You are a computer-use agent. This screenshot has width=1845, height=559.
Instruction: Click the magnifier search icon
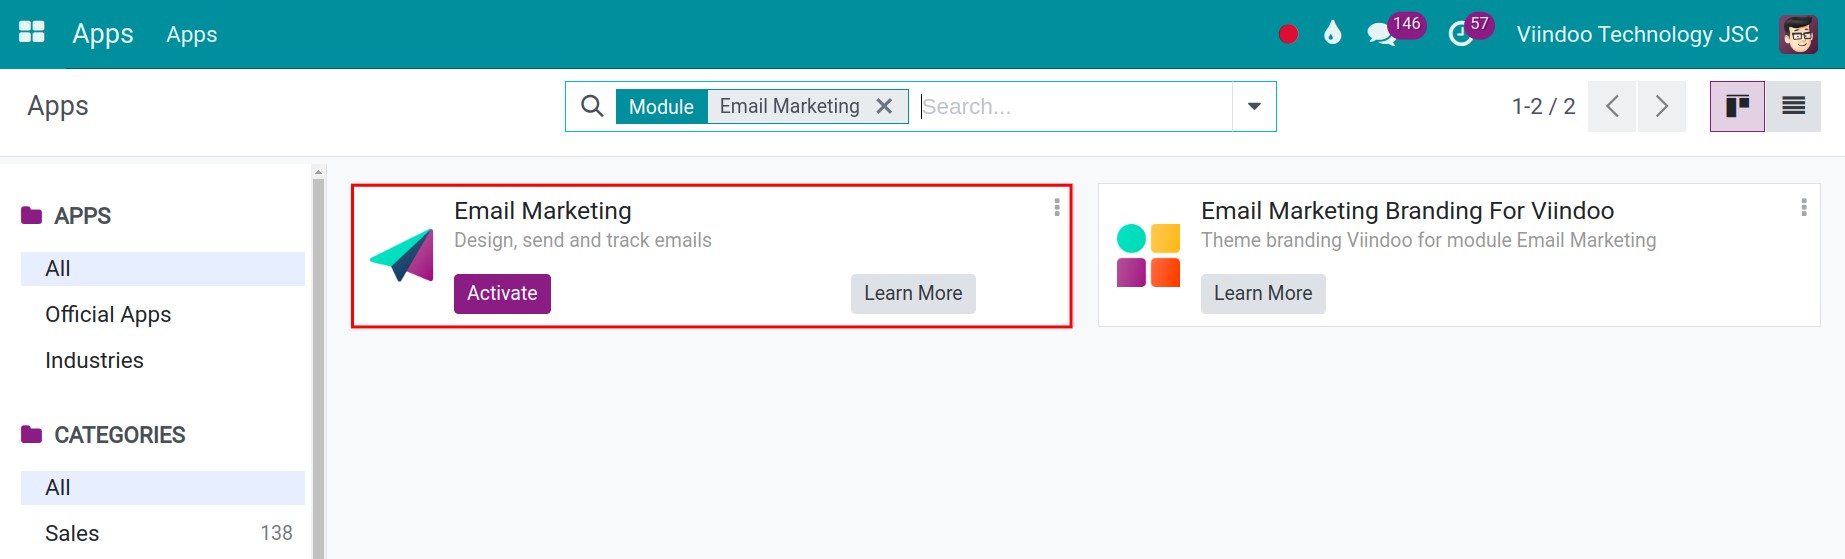[592, 106]
